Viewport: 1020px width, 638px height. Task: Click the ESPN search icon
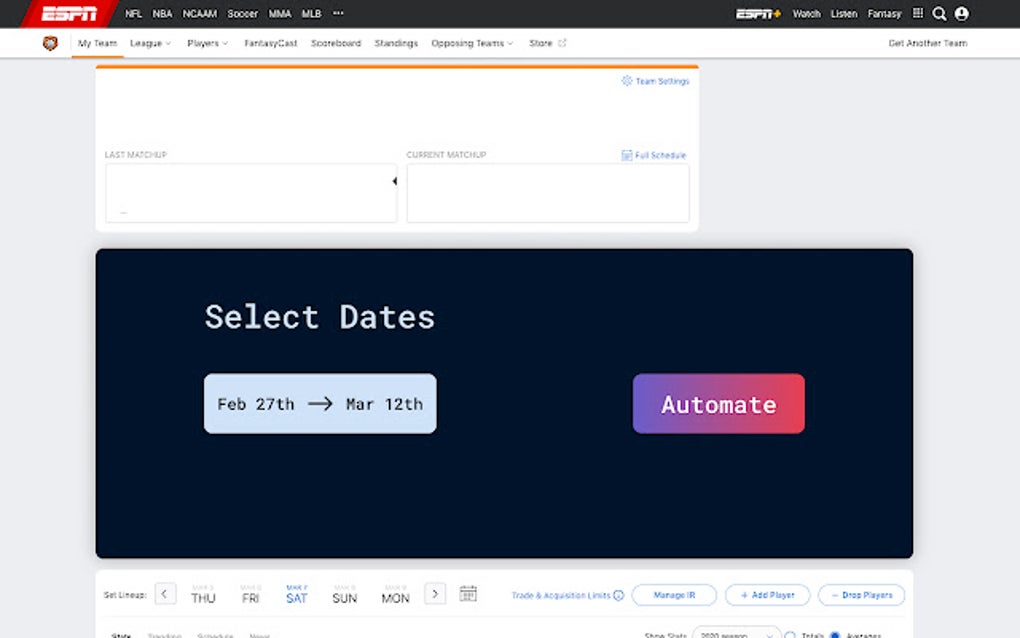(x=940, y=14)
